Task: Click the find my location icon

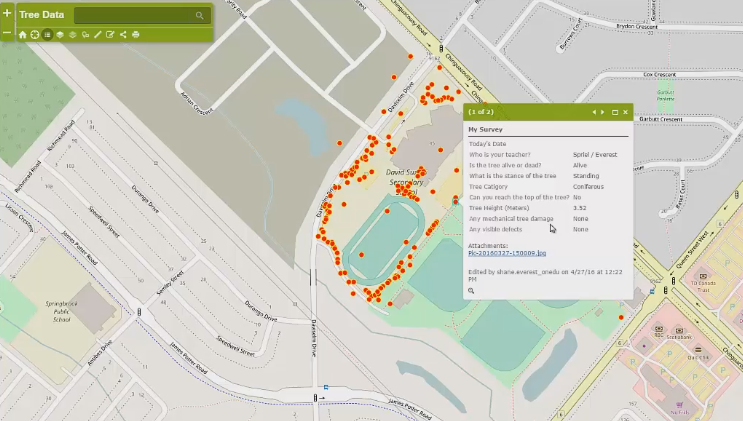Action: pos(35,35)
